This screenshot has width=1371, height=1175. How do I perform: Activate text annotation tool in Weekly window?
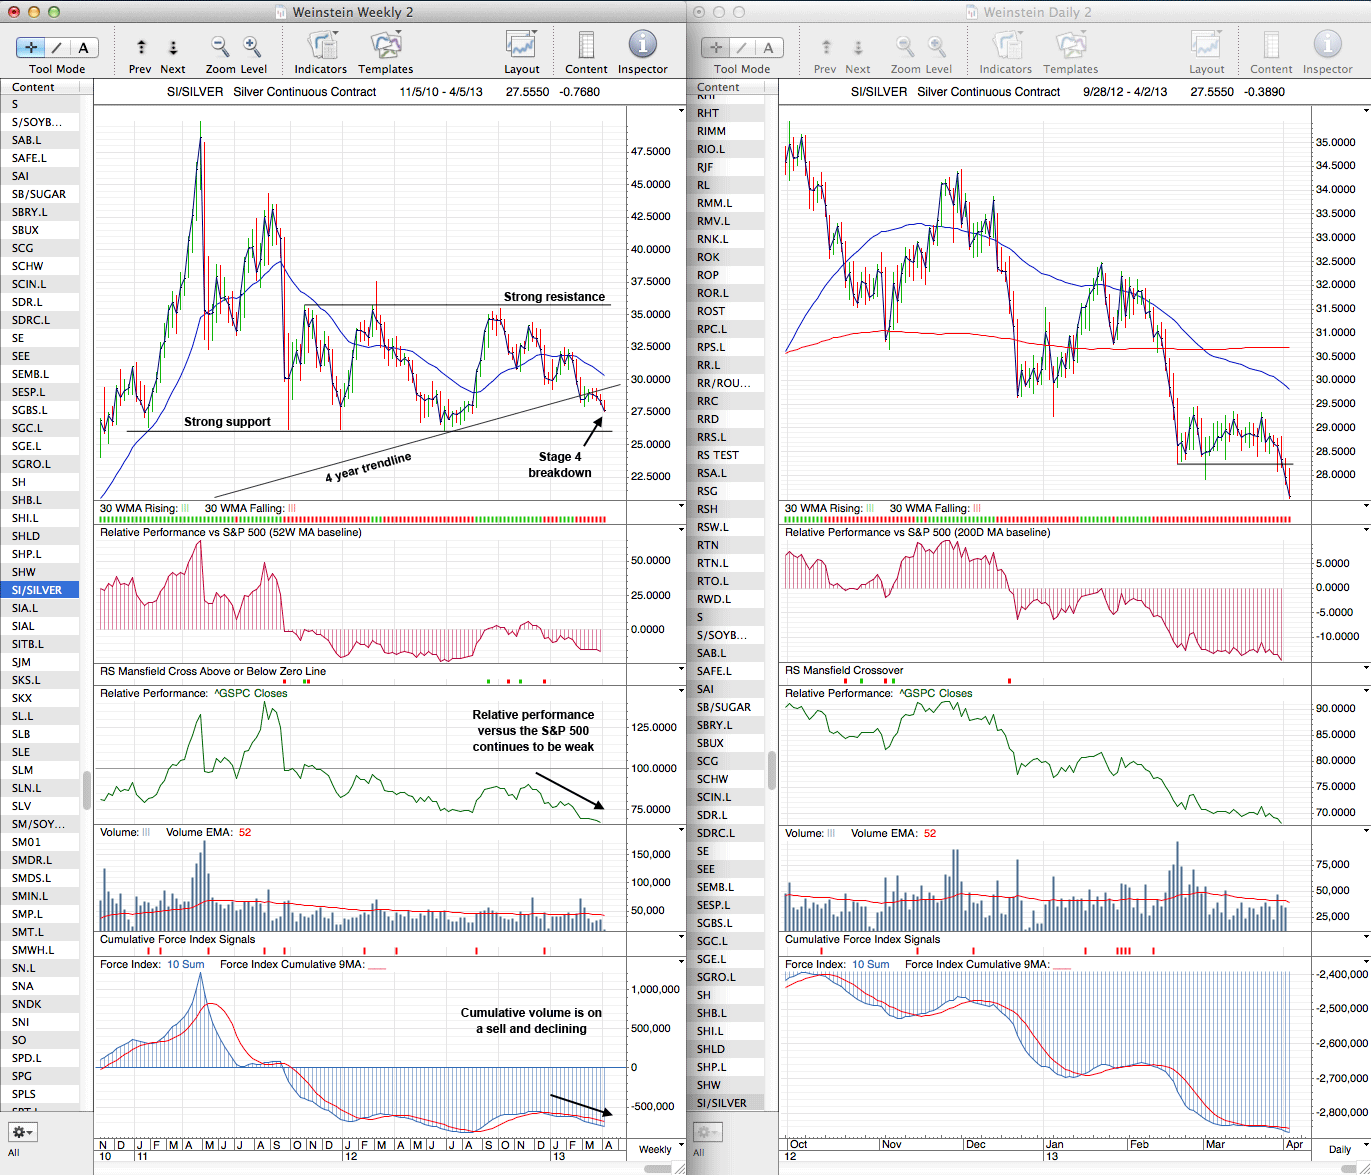point(83,47)
